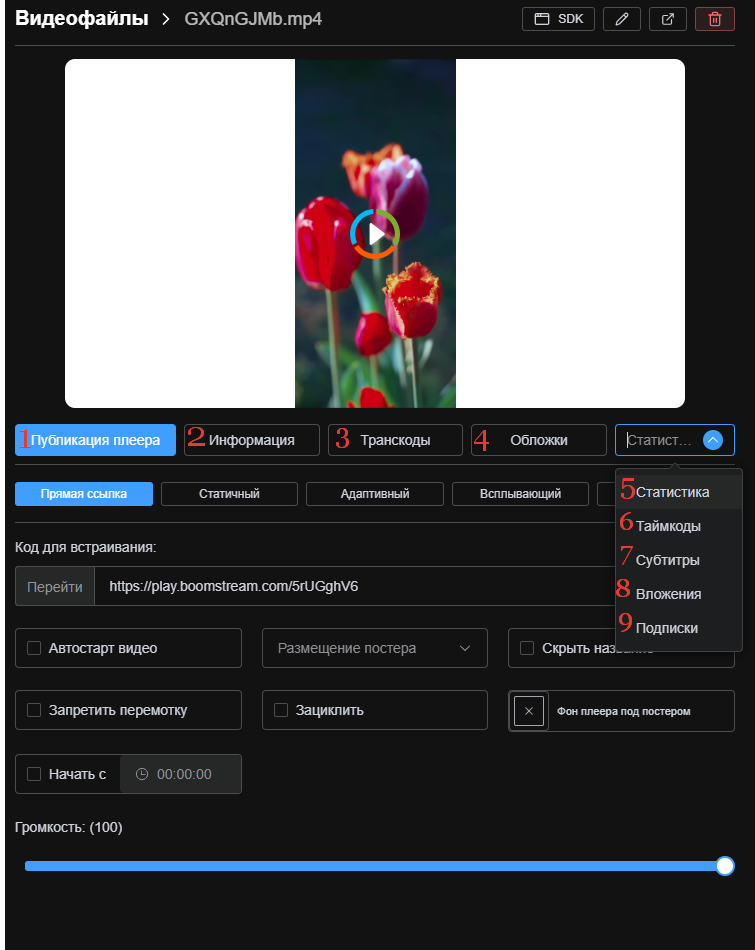Enable Начать с checkbox
Image resolution: width=755 pixels, height=950 pixels.
[34, 774]
